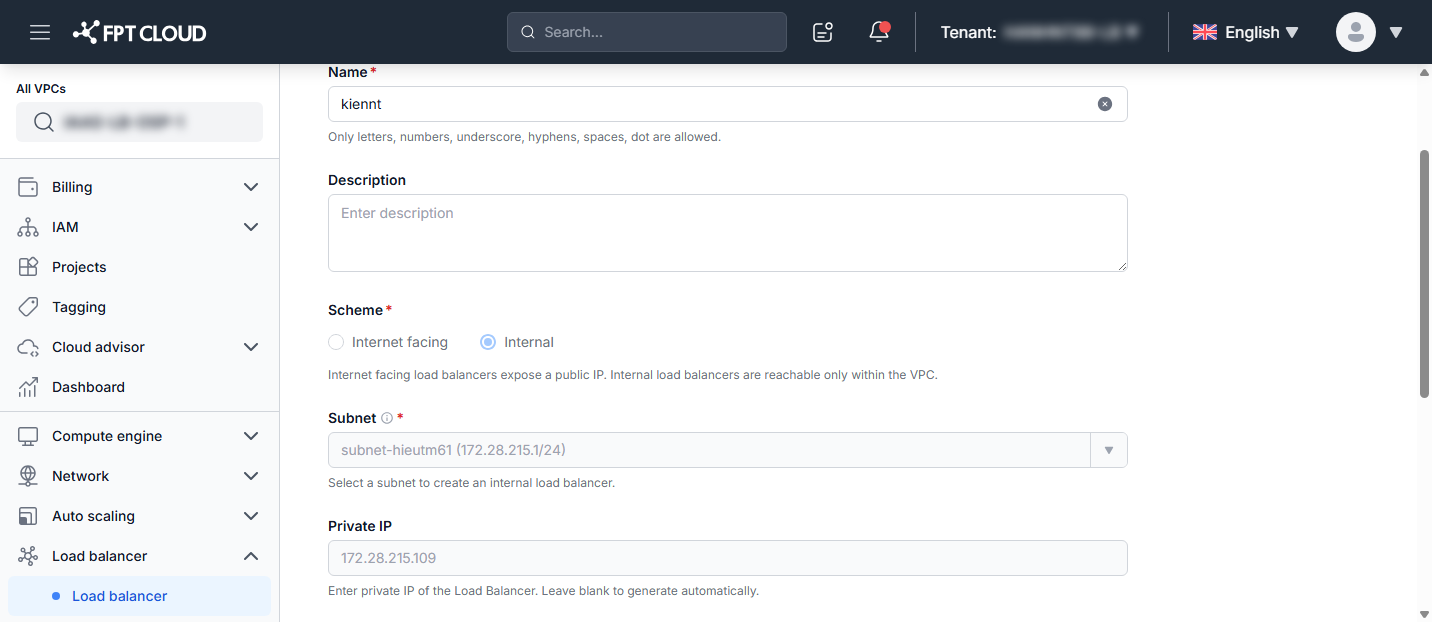This screenshot has height=622, width=1432.
Task: Click the Description text area
Action: (727, 233)
